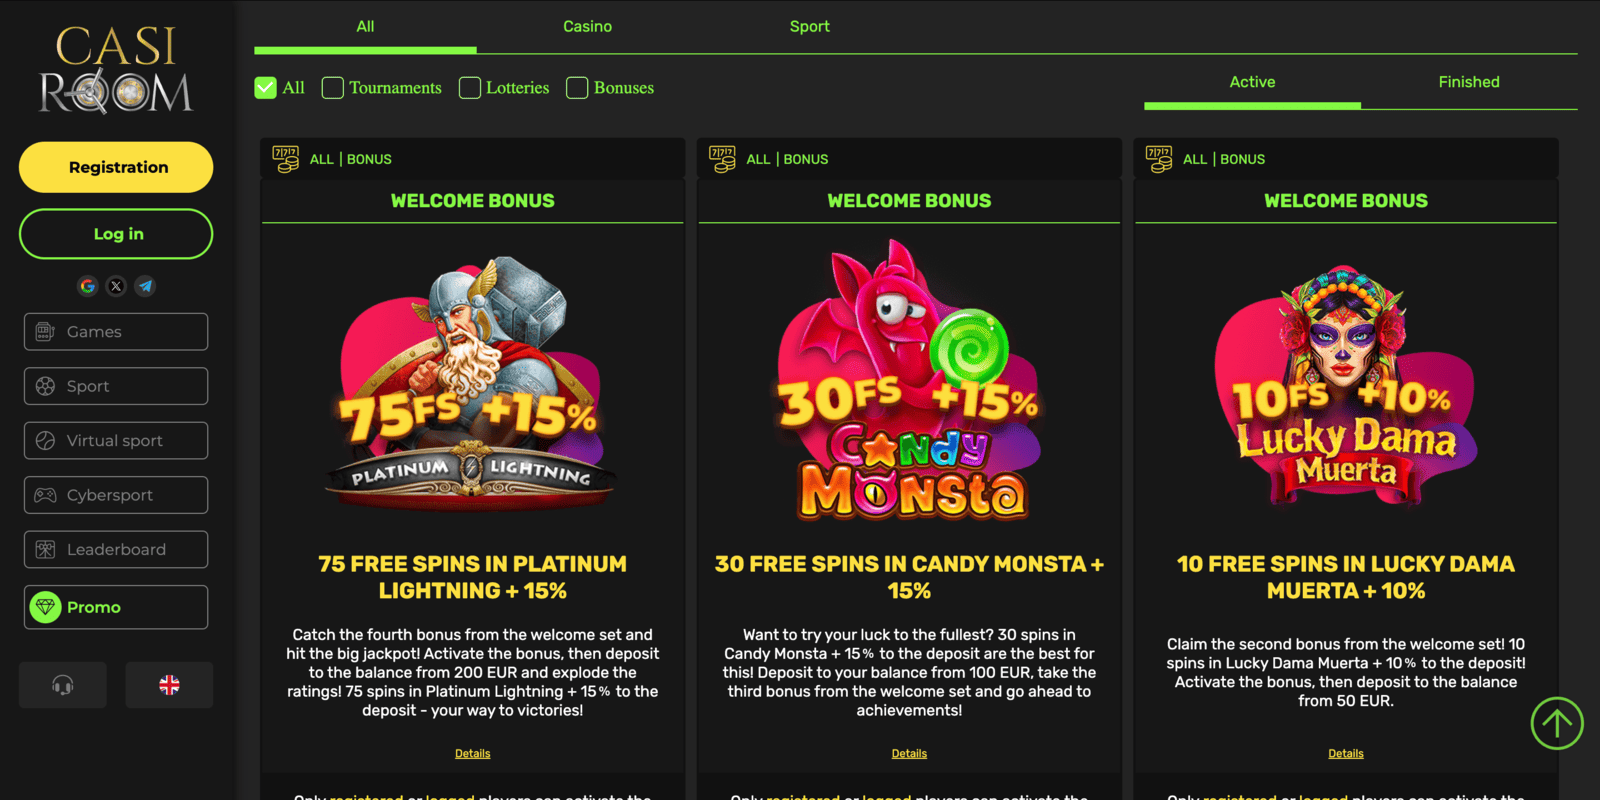Click the Google login icon

pyautogui.click(x=88, y=286)
